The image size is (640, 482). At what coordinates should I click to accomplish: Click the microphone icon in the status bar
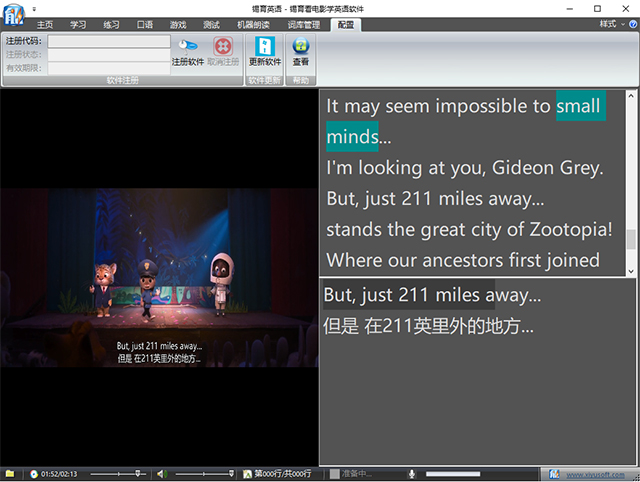pyautogui.click(x=412, y=474)
